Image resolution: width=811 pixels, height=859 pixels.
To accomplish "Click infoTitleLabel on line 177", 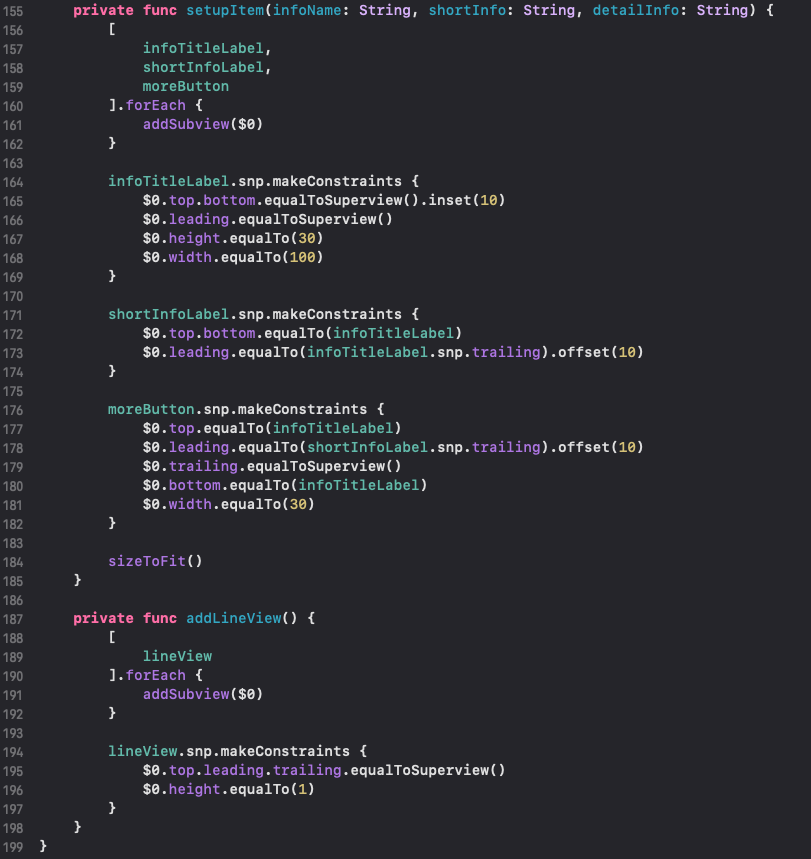I will pyautogui.click(x=333, y=428).
